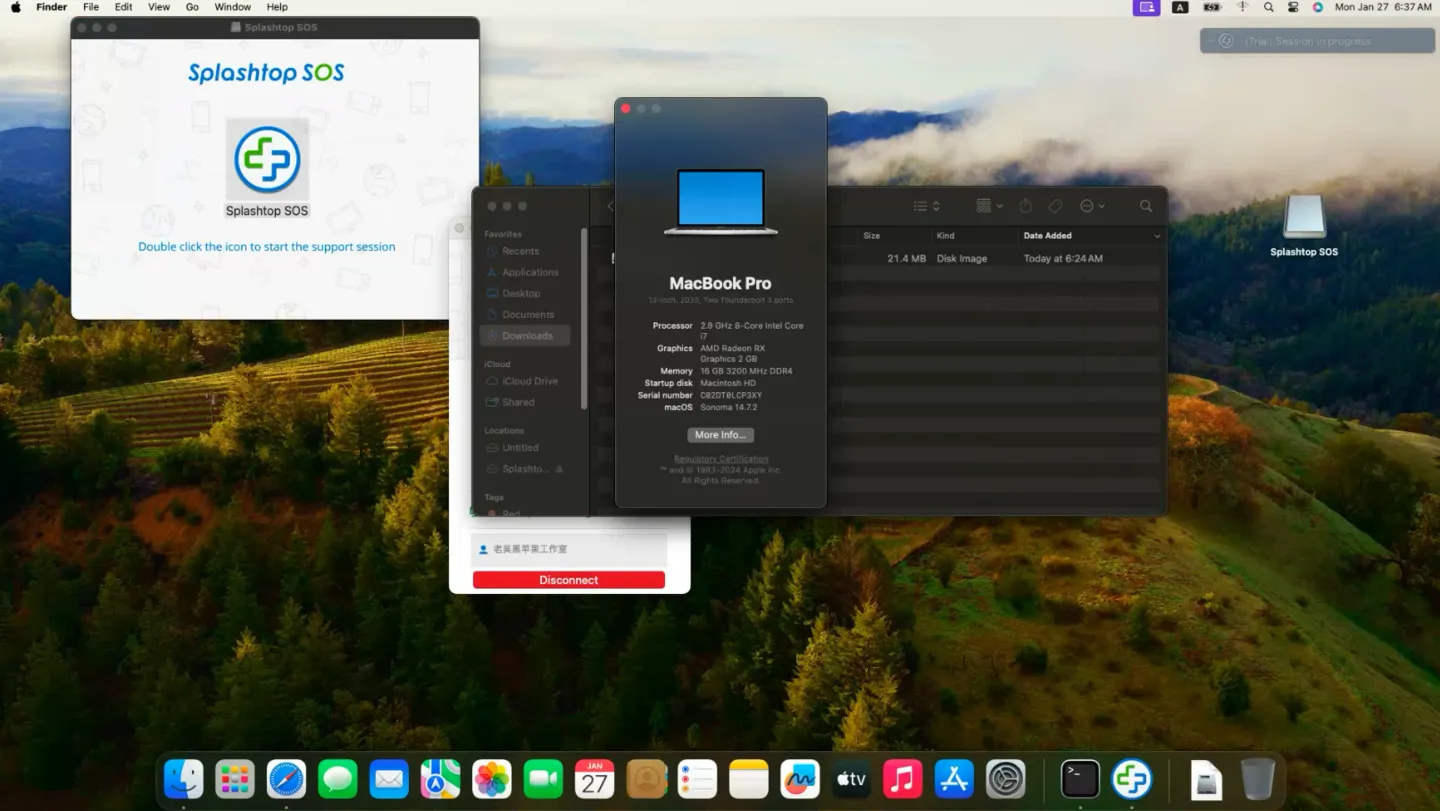The width and height of the screenshot is (1440, 811).
Task: Expand the Finder group-by dropdown
Action: pyautogui.click(x=989, y=206)
